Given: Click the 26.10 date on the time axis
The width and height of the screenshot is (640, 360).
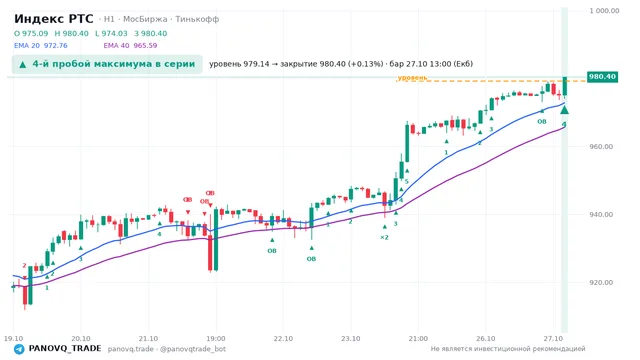Looking at the screenshot, I should (x=485, y=339).
